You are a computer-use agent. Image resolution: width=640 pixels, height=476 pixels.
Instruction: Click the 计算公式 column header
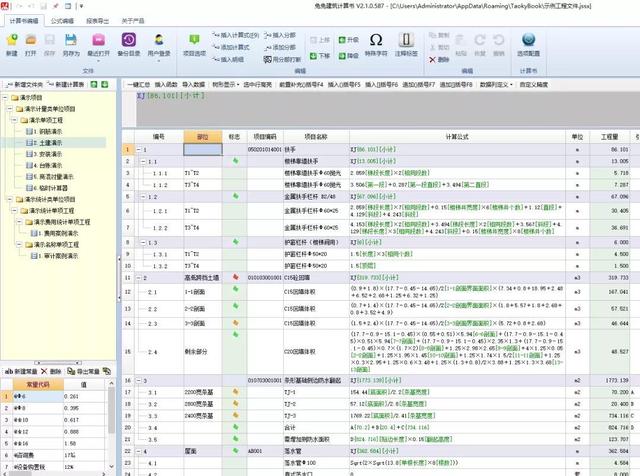[457, 137]
